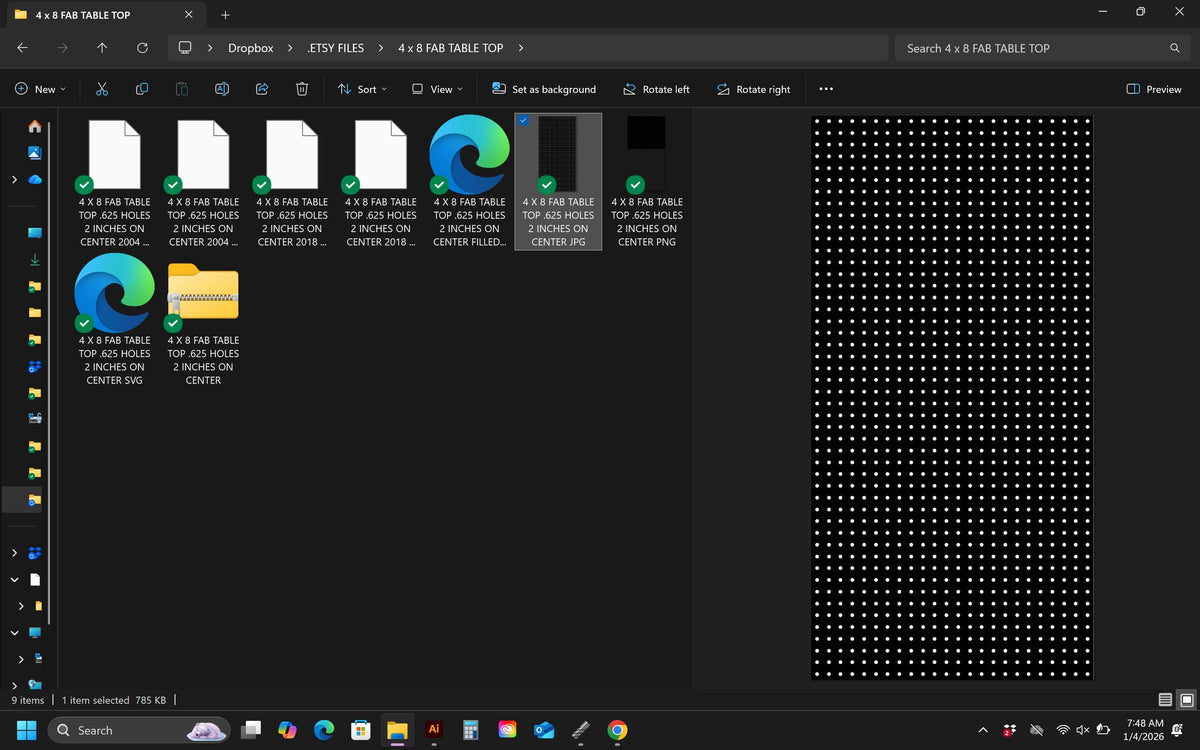Screen dimensions: 1200x750
Task: Click Rotate right button
Action: click(x=754, y=89)
